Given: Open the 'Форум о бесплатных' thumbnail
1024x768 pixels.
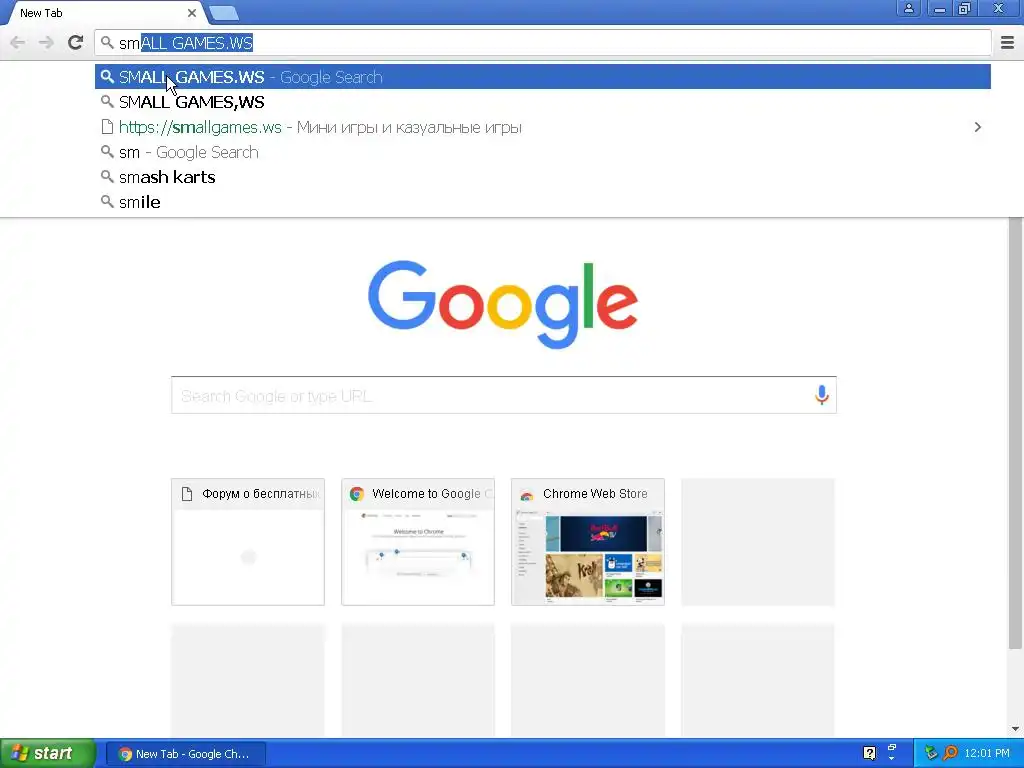Looking at the screenshot, I should coord(248,542).
